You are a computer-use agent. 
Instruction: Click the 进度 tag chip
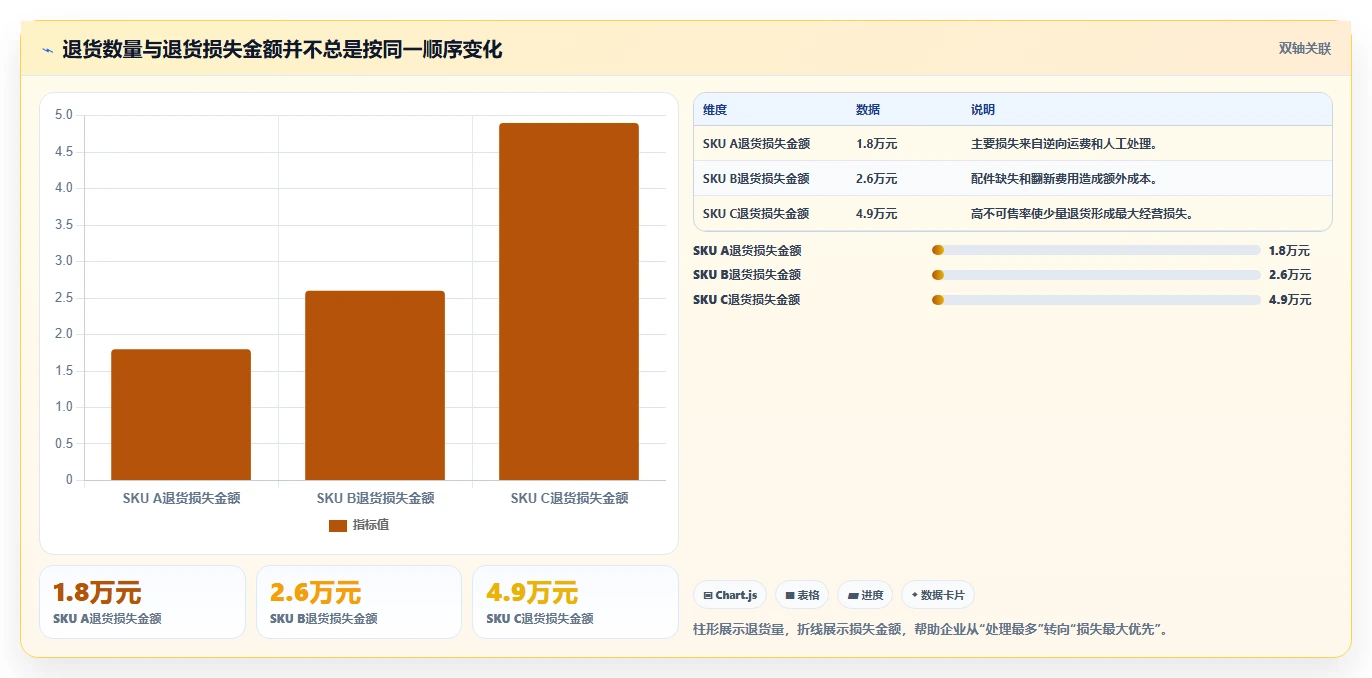865,595
